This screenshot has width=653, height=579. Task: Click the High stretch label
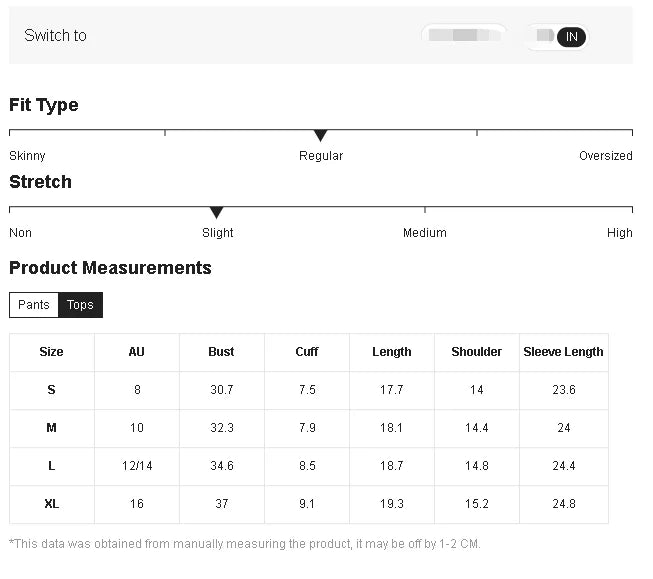click(x=619, y=233)
